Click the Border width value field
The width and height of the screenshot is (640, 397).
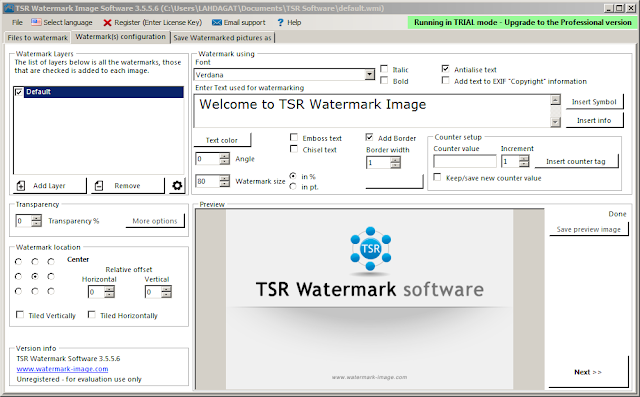[378, 162]
